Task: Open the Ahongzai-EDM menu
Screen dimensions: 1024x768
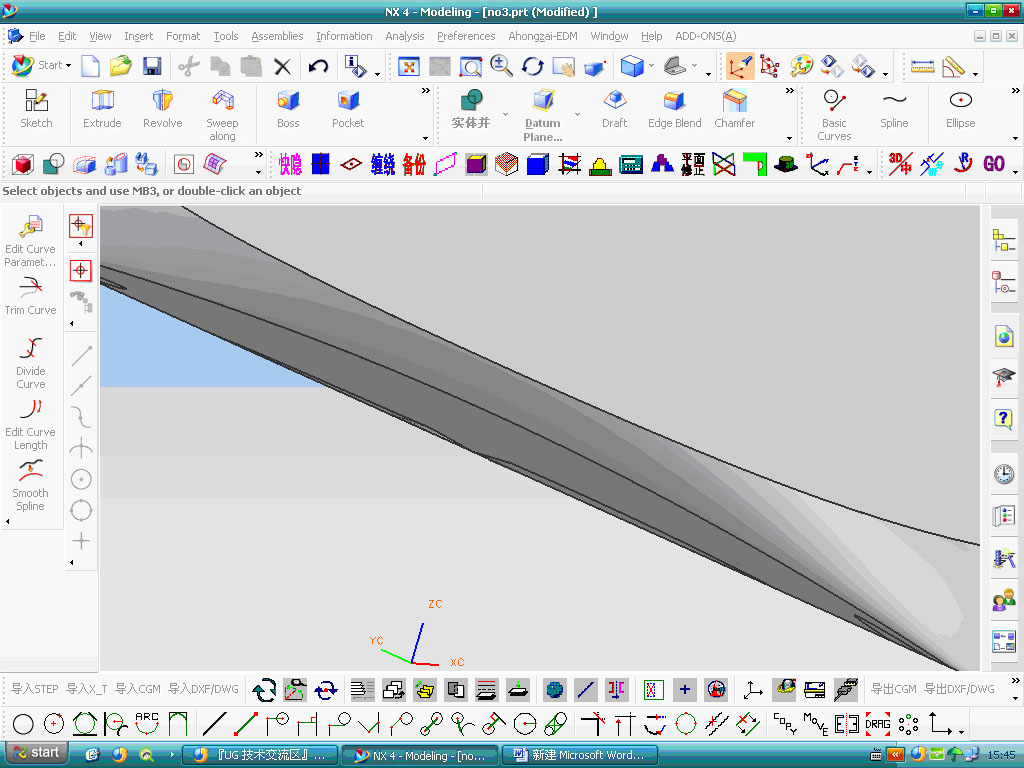Action: (543, 36)
